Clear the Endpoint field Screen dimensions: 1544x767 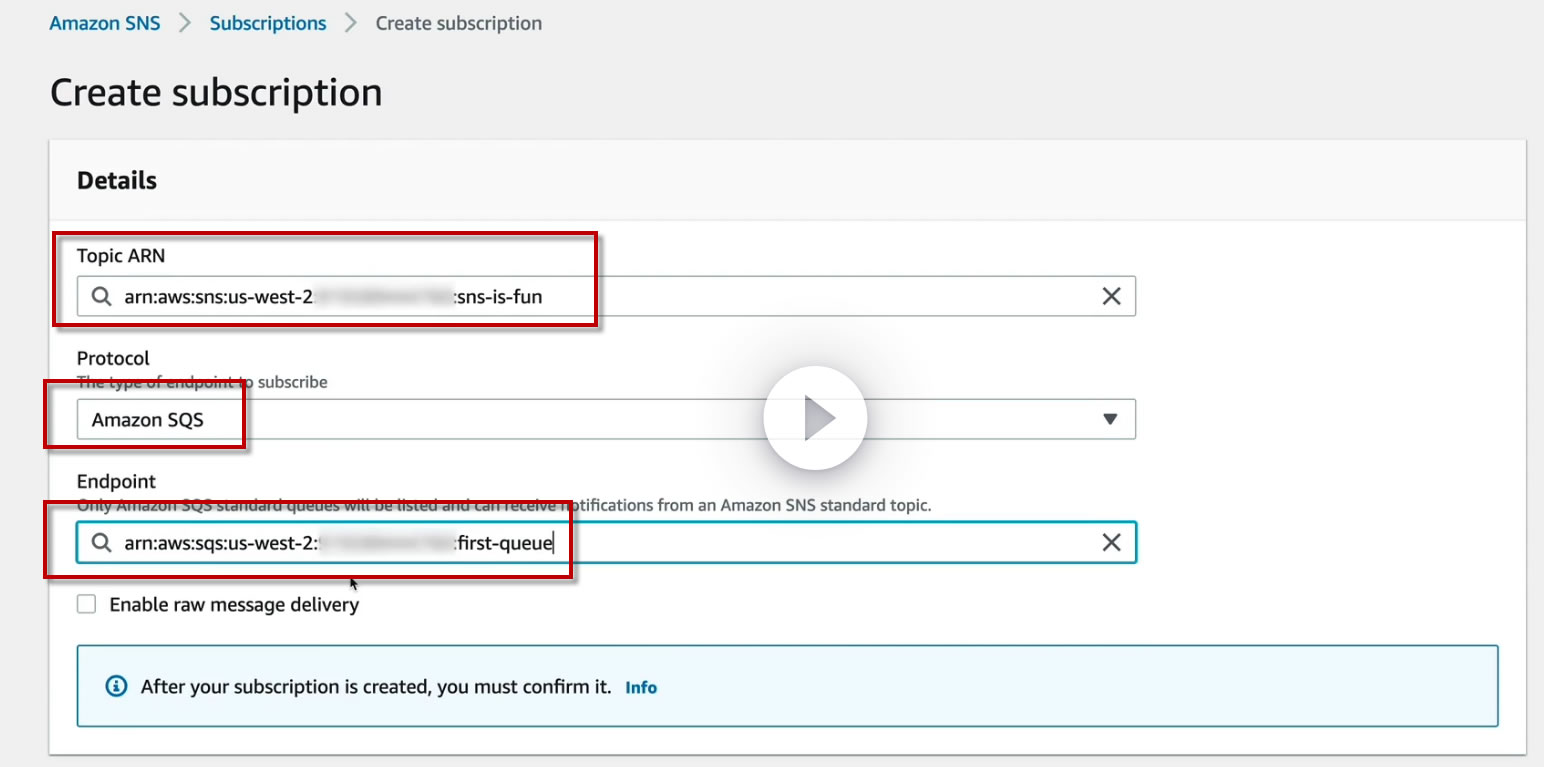point(1111,542)
